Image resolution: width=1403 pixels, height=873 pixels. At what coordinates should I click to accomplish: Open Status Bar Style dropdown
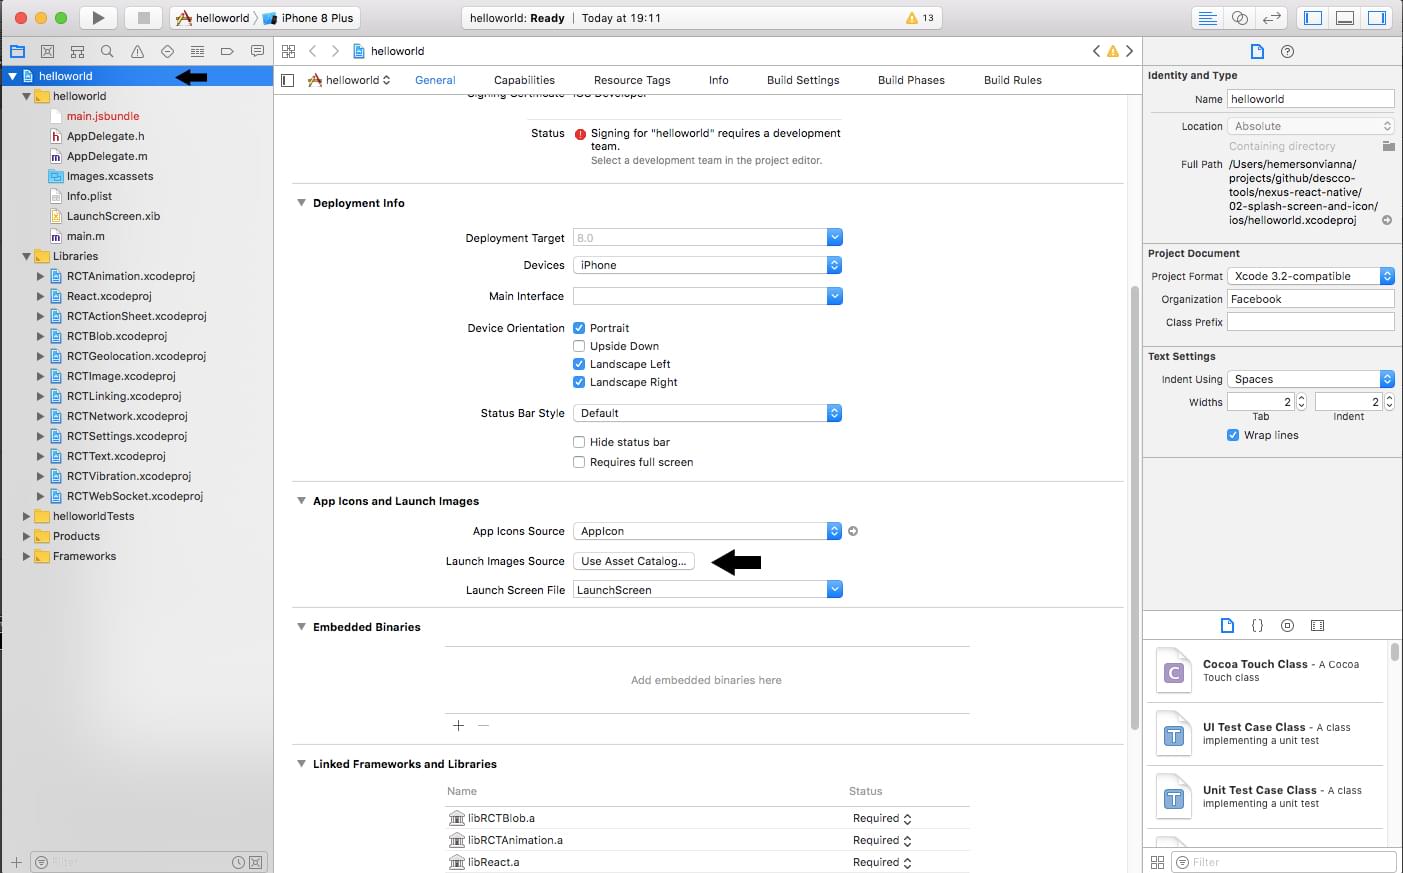point(708,413)
